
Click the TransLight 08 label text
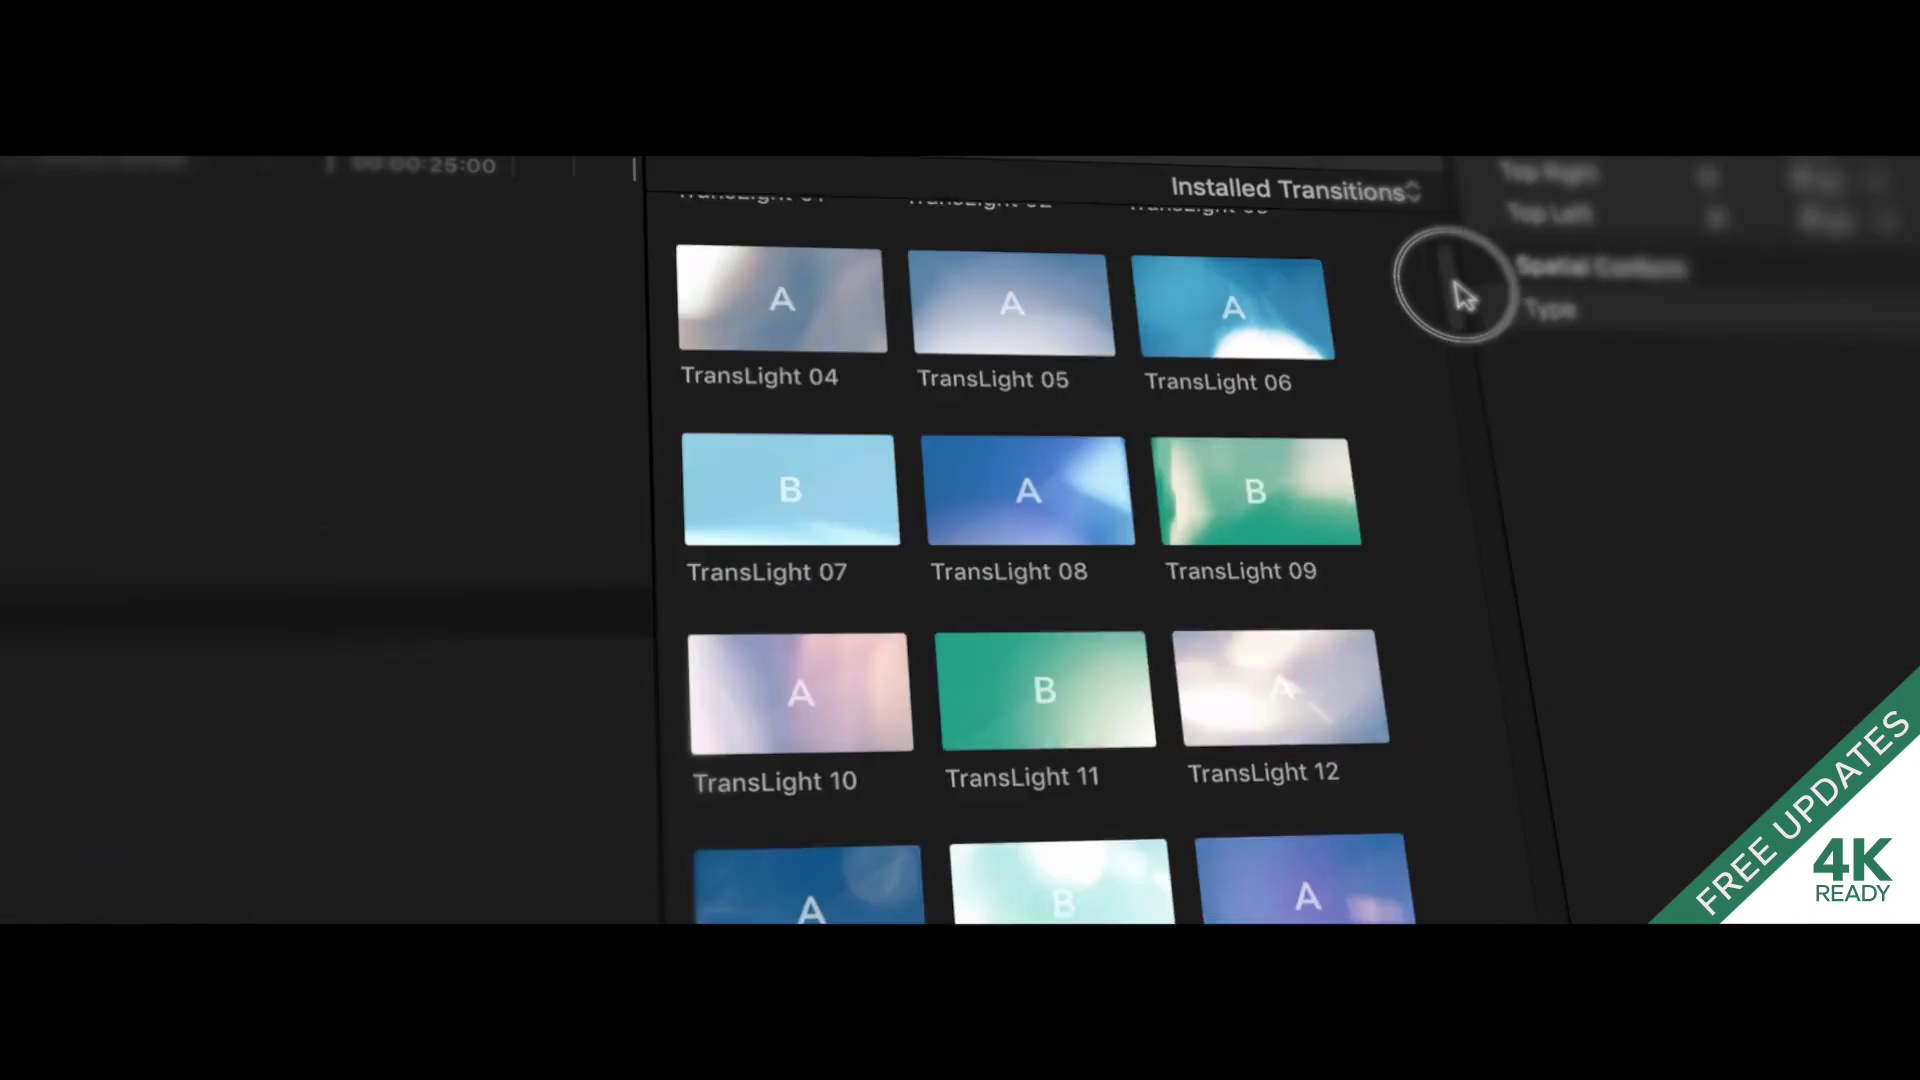coord(1009,572)
